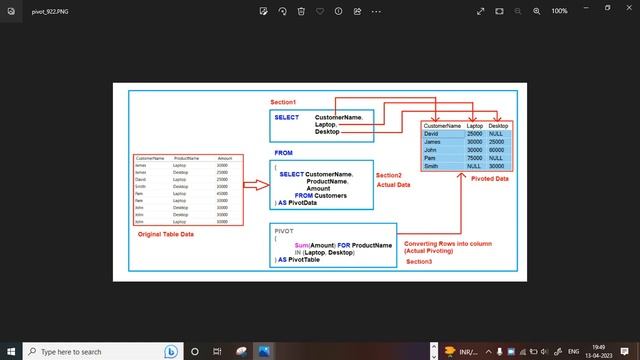Click the 100% zoom level value
The image size is (640, 360).
click(x=559, y=11)
